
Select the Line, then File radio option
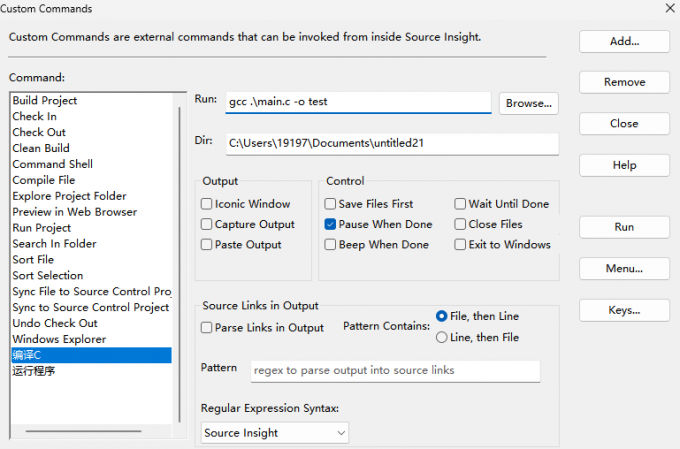tap(442, 338)
